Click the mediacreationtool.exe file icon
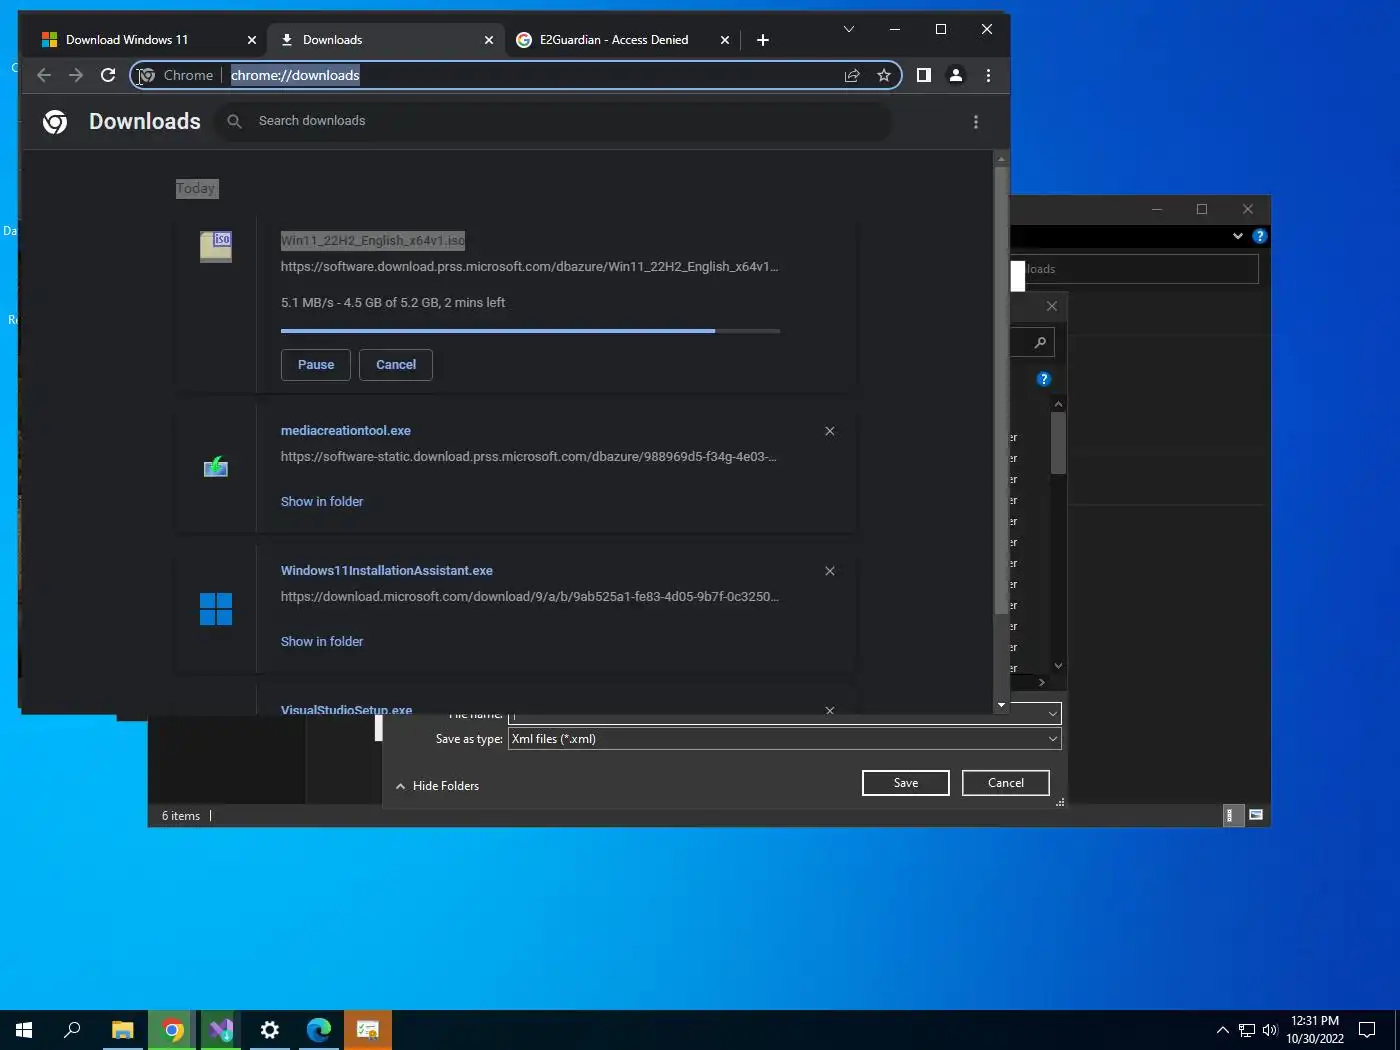 coord(216,466)
